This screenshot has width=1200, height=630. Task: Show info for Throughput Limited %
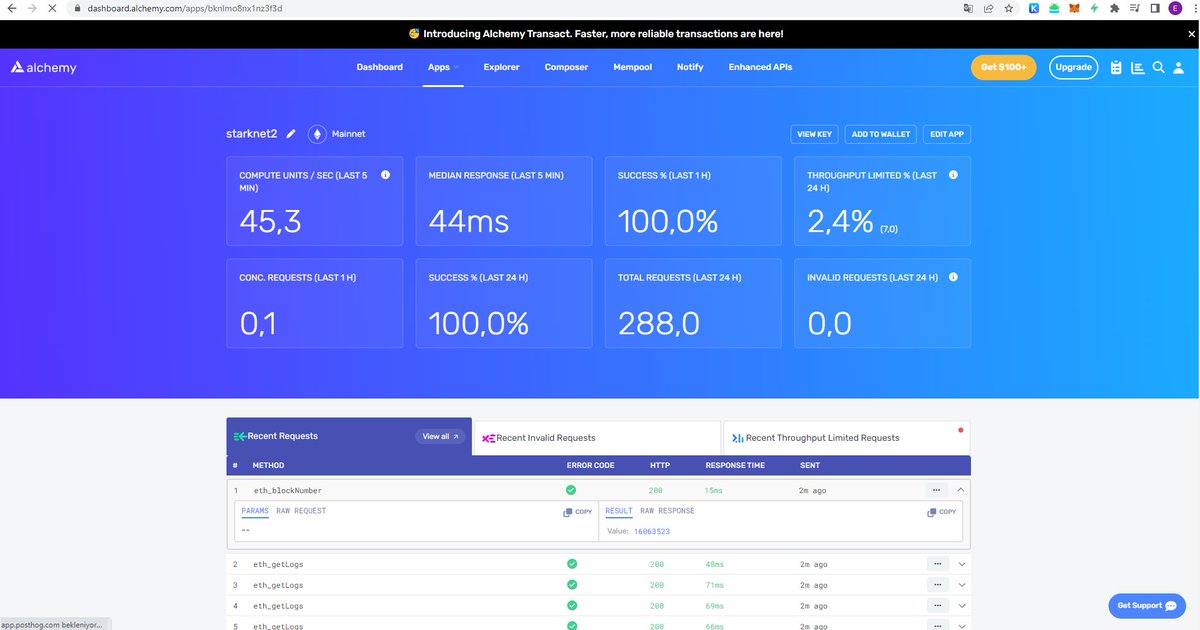[x=953, y=175]
